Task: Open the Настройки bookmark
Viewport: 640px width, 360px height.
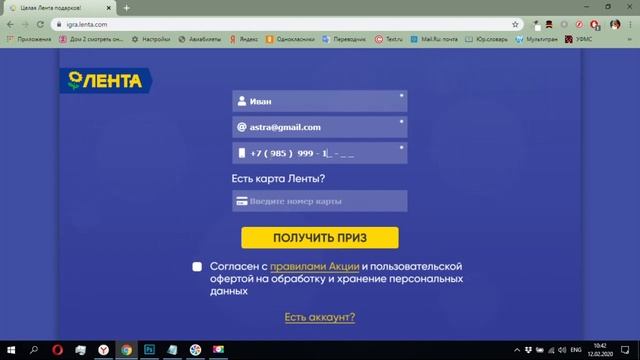Action: click(151, 39)
